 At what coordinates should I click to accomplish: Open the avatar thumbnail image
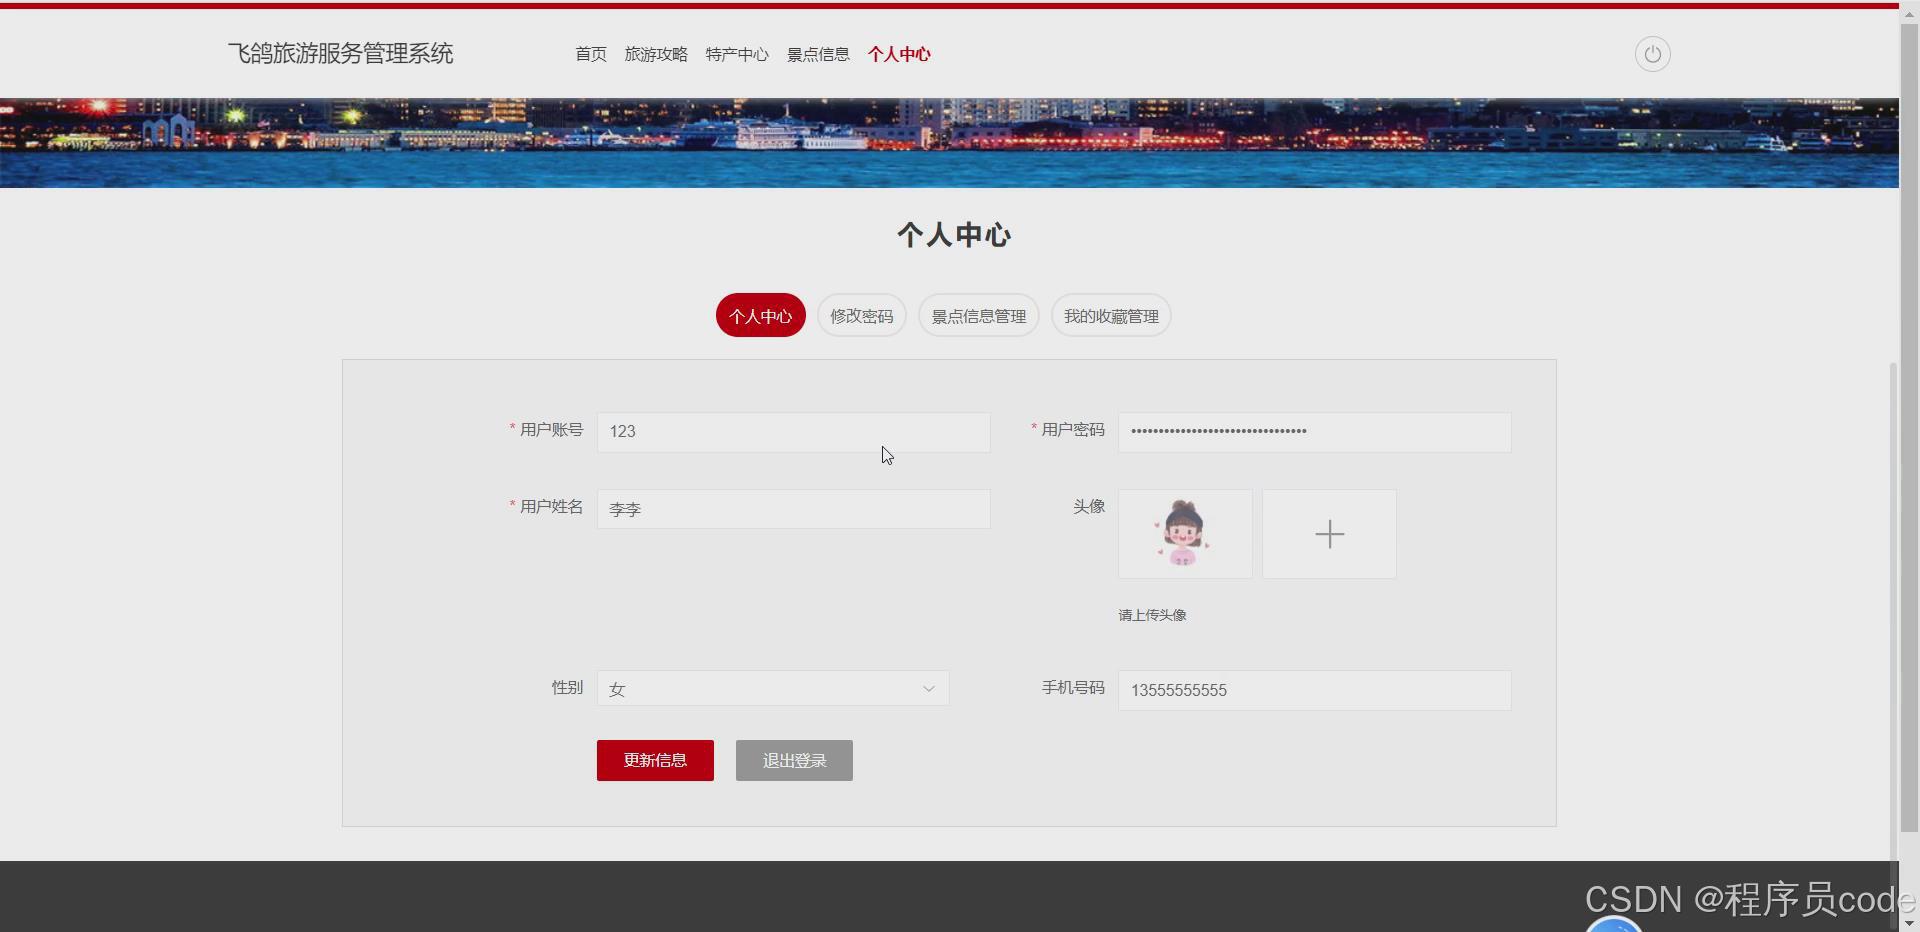[1184, 533]
